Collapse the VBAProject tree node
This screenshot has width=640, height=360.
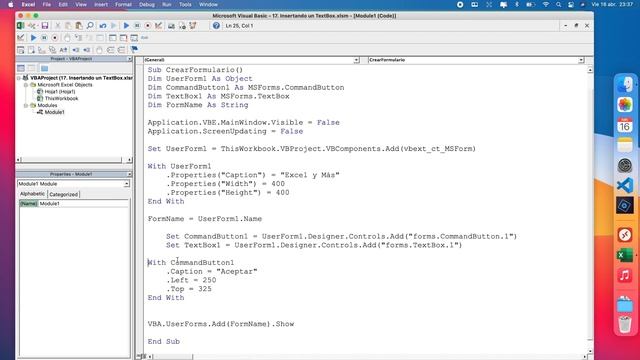coord(19,78)
